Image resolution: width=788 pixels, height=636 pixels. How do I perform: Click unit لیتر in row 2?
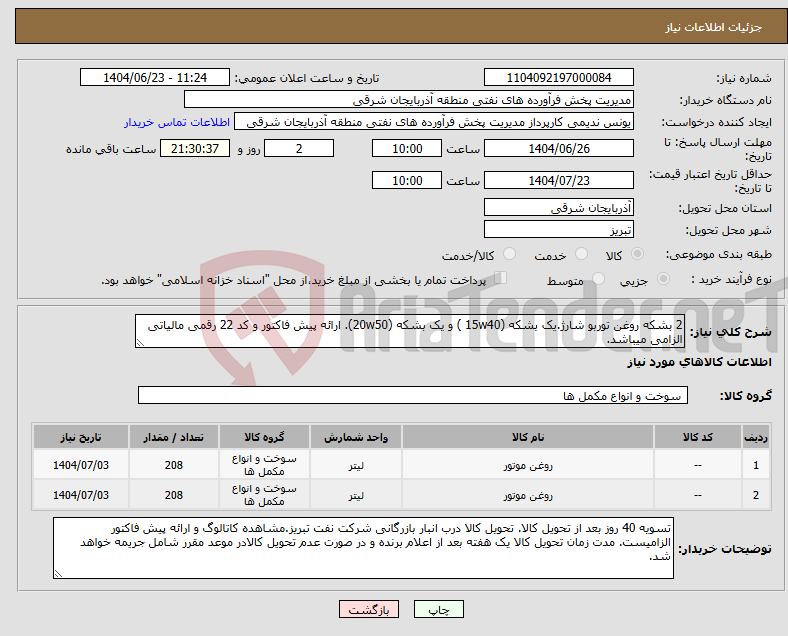[356, 496]
